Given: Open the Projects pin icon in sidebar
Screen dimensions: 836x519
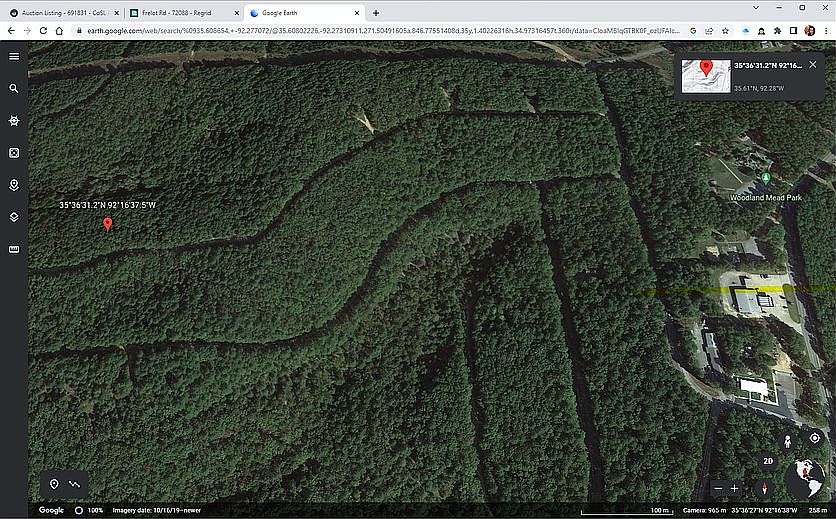Looking at the screenshot, I should coord(14,185).
